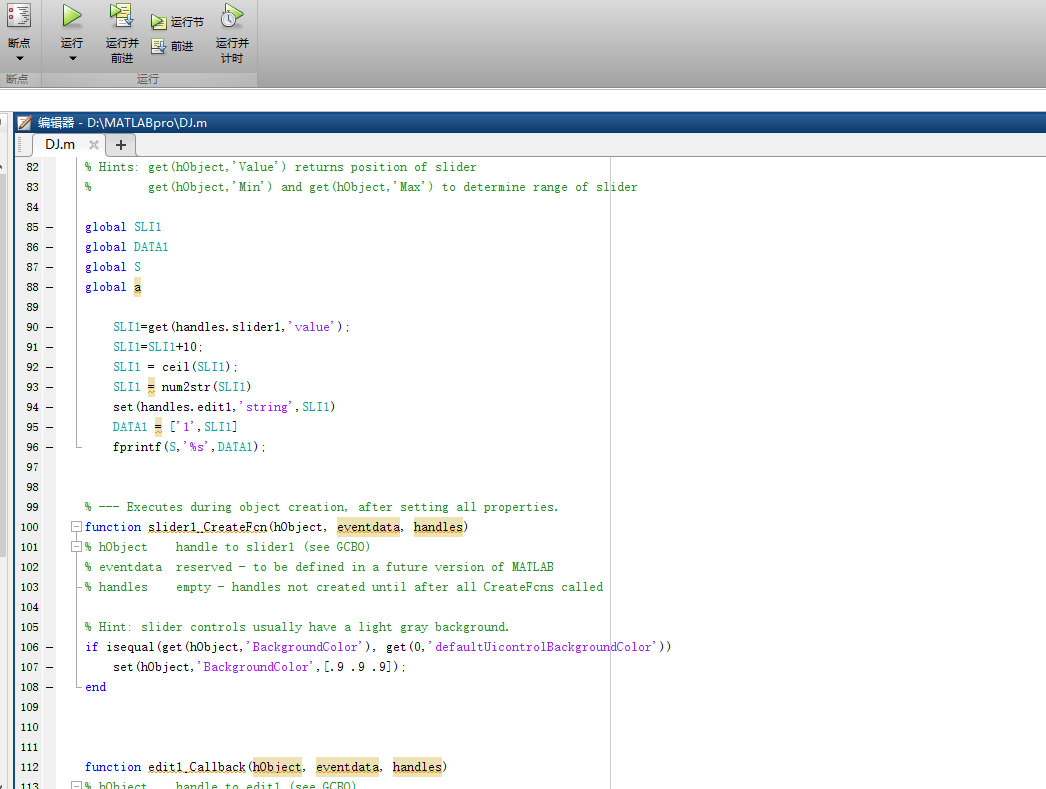This screenshot has width=1046, height=789.
Task: Click the highlighted handles parameter on line 112
Action: (x=417, y=767)
